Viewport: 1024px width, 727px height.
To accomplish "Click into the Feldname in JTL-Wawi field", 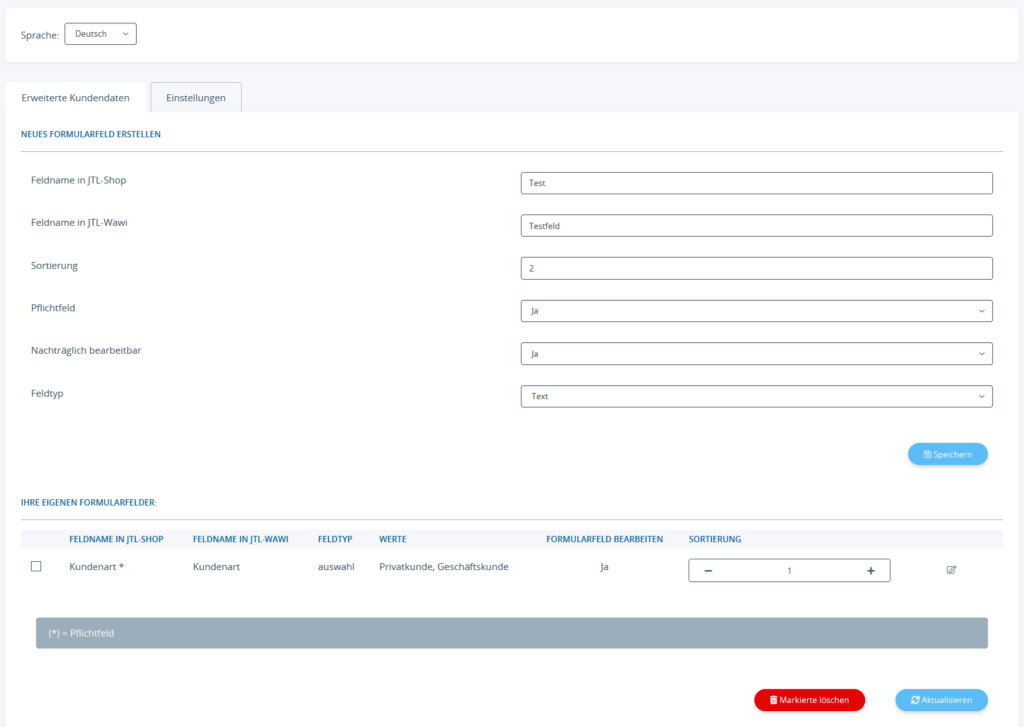I will [x=756, y=226].
